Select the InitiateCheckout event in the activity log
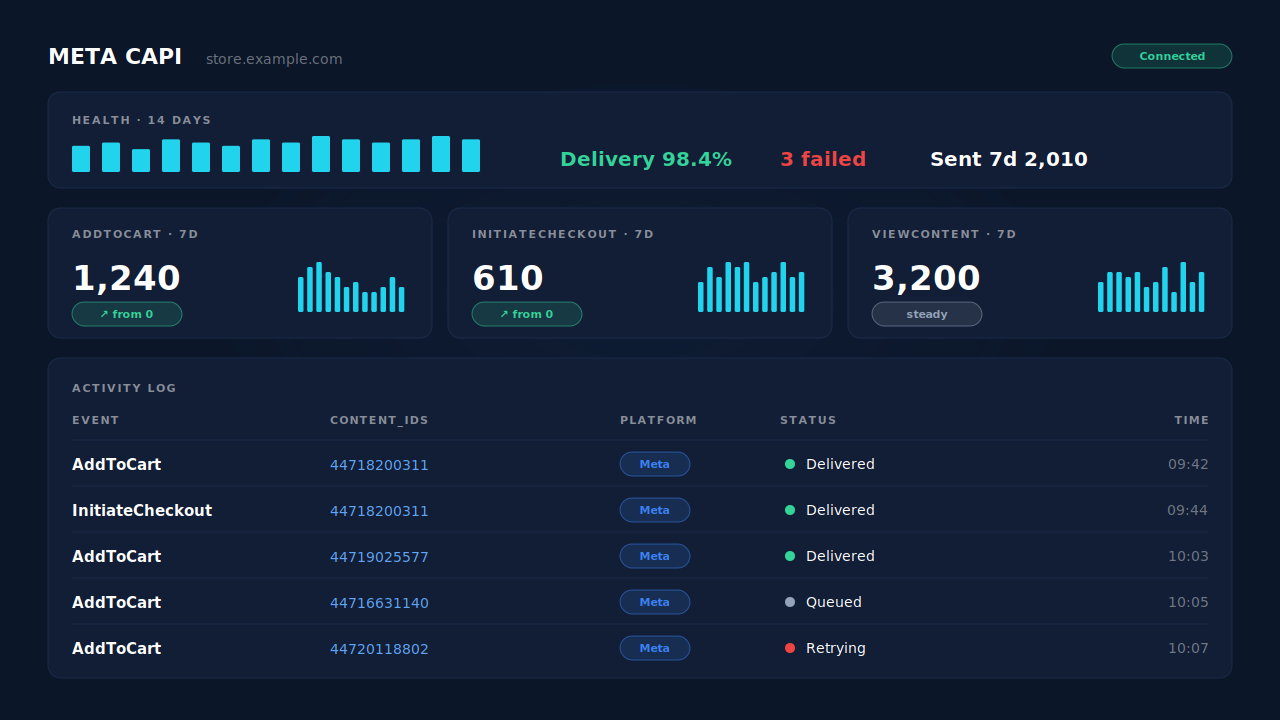 click(142, 510)
